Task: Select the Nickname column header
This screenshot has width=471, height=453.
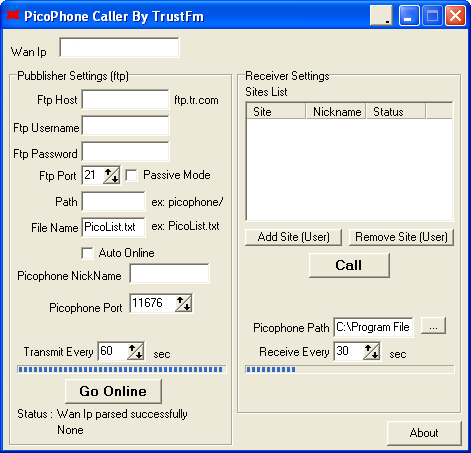Action: coord(336,111)
